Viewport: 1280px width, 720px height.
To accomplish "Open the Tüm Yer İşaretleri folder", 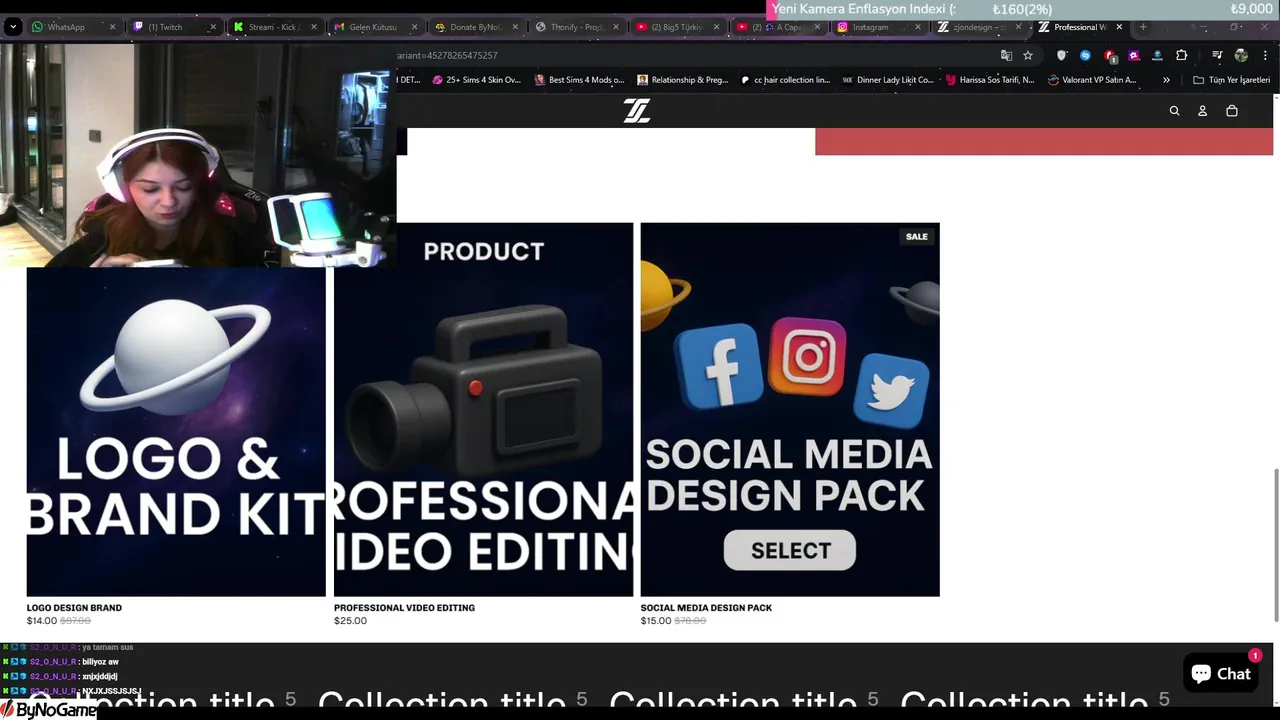I will click(1231, 80).
